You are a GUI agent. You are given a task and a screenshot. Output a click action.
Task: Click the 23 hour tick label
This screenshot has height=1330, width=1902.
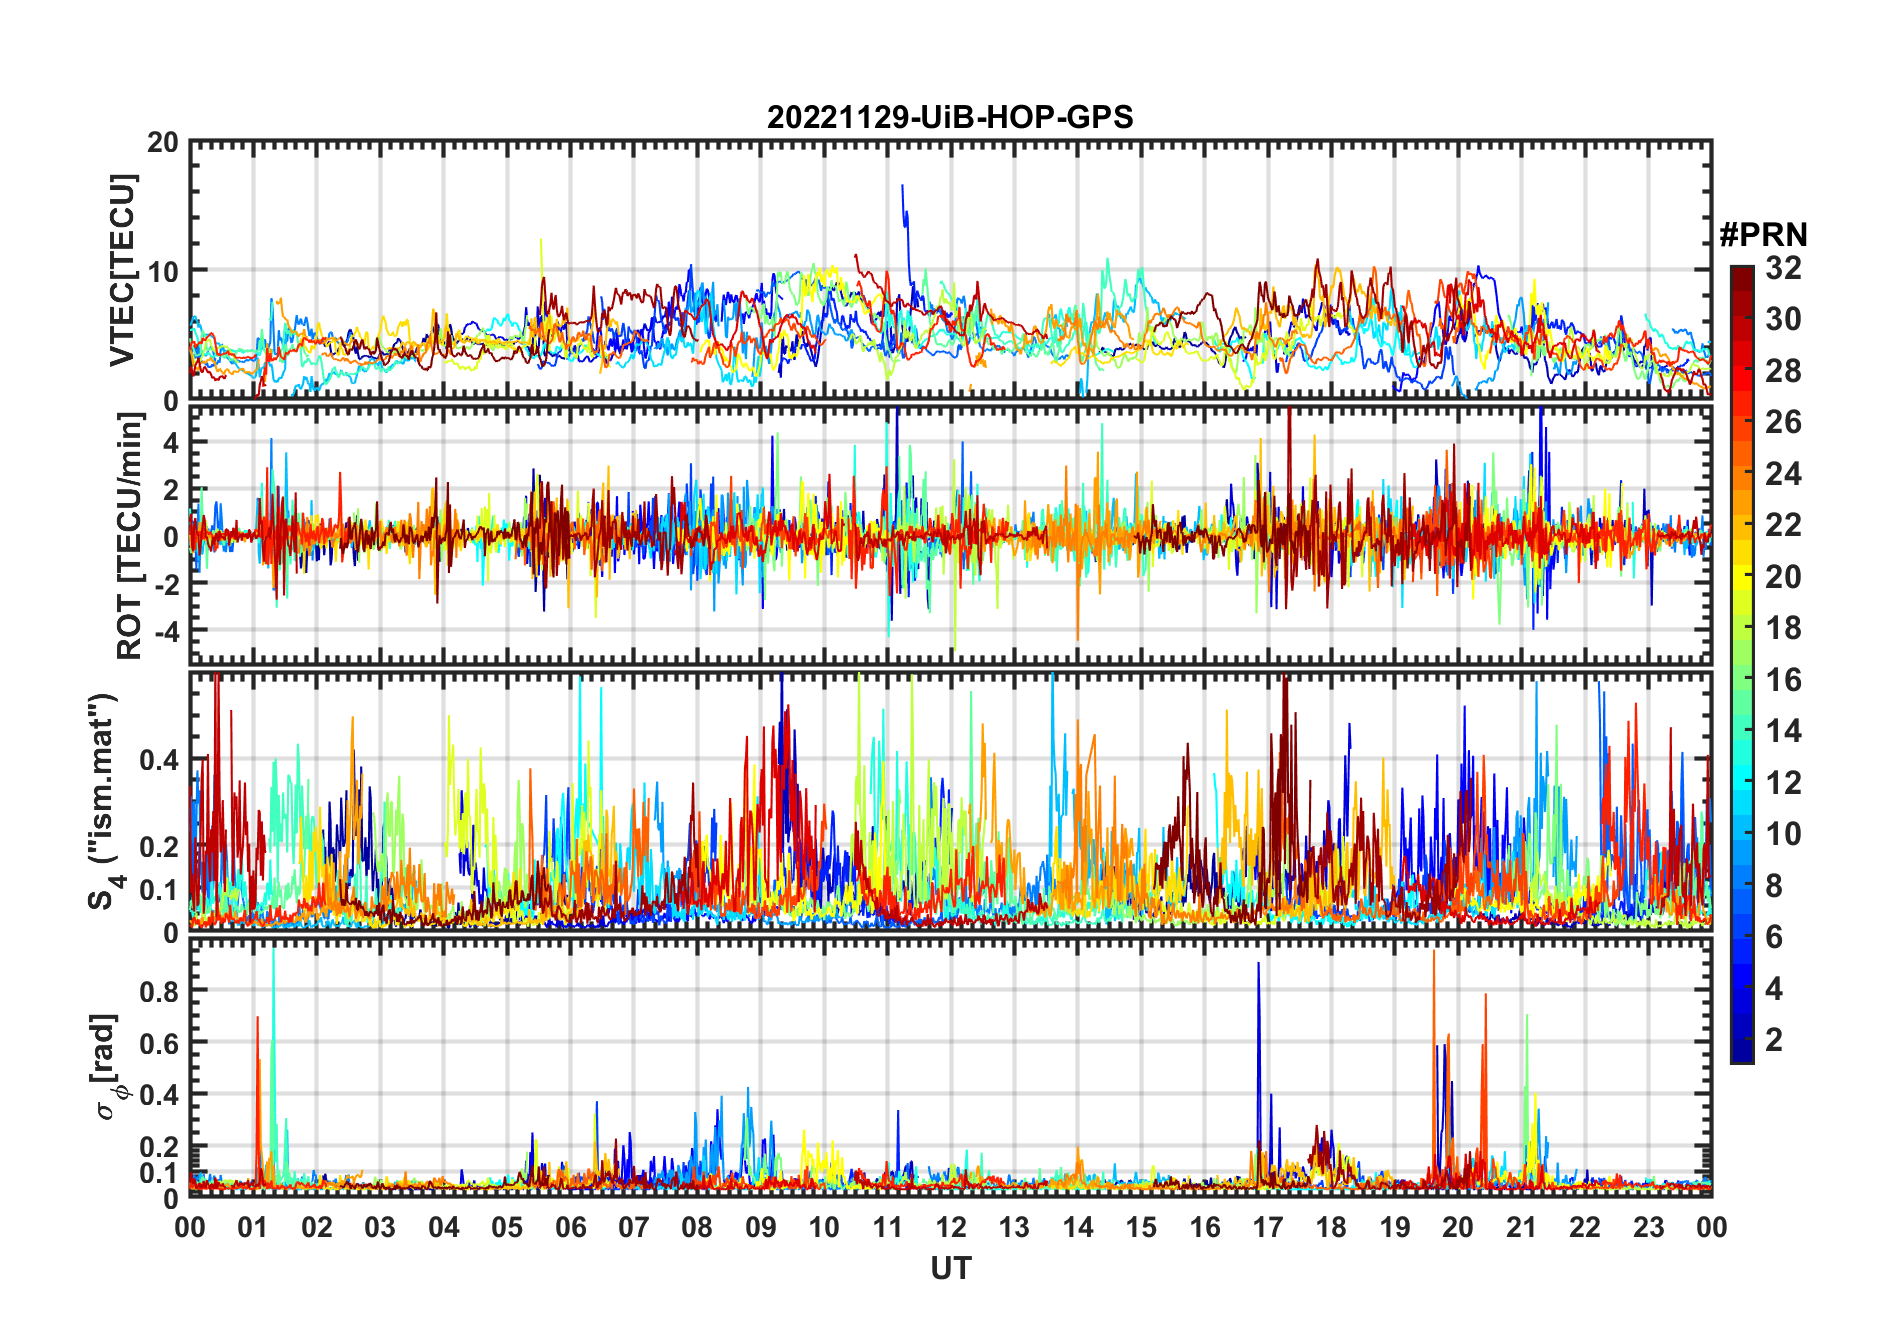[1648, 1227]
